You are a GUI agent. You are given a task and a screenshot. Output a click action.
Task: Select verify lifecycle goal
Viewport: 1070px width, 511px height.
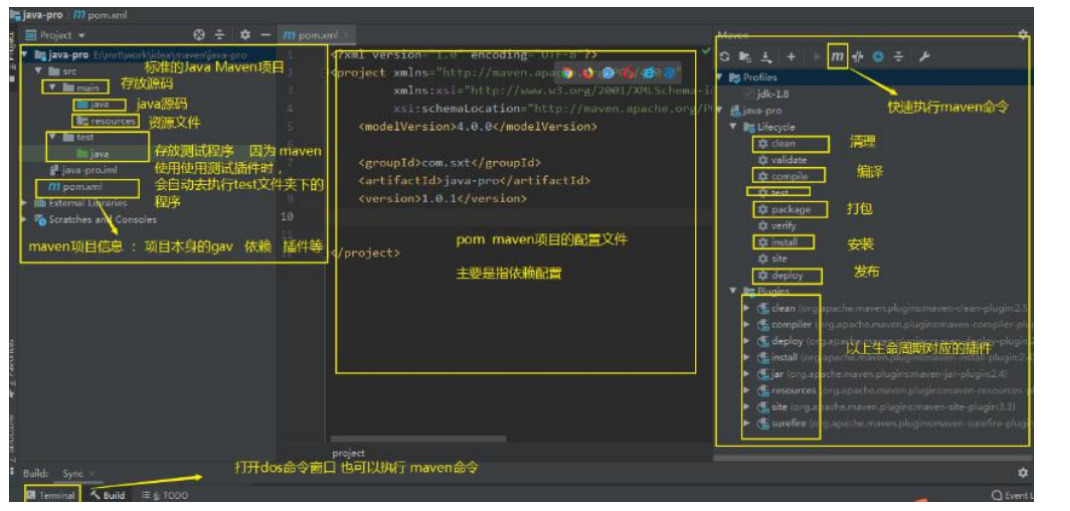click(777, 226)
